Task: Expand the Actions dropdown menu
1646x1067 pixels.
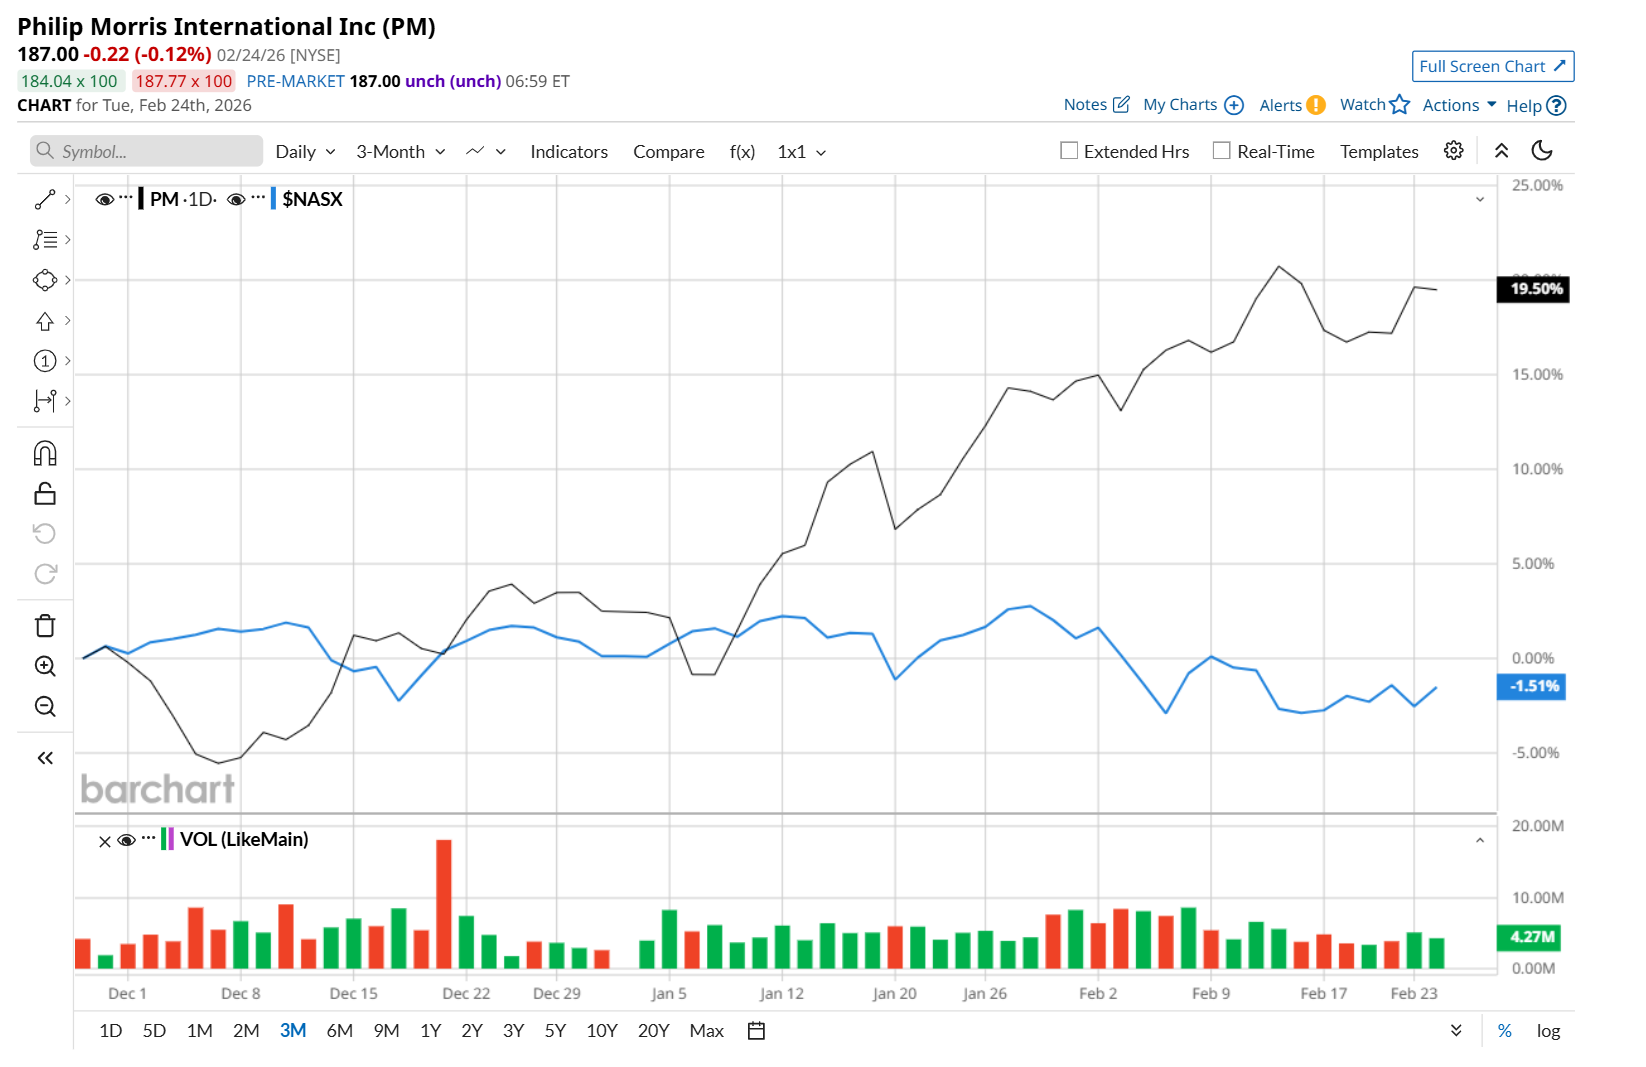Action: click(x=1459, y=105)
